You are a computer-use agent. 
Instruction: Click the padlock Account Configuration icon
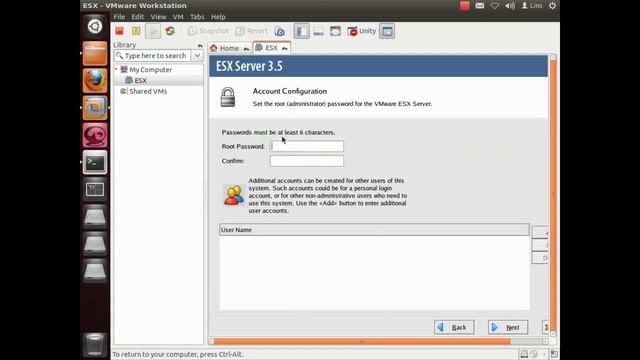pos(228,97)
